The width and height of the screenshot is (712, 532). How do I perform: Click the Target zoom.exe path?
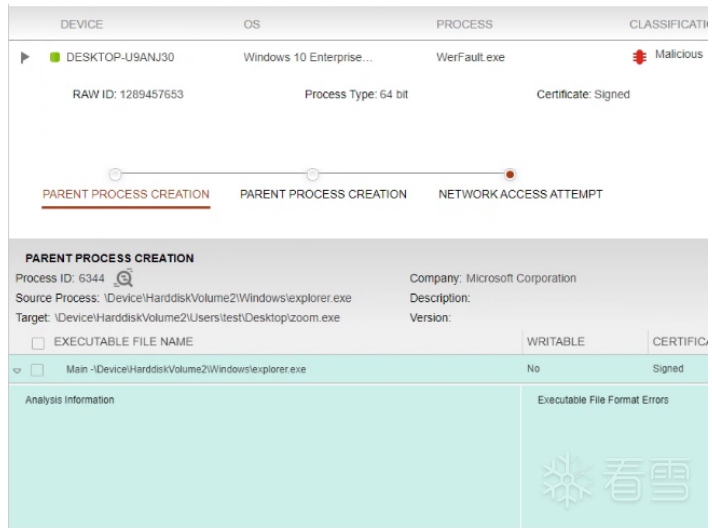[x=197, y=318]
